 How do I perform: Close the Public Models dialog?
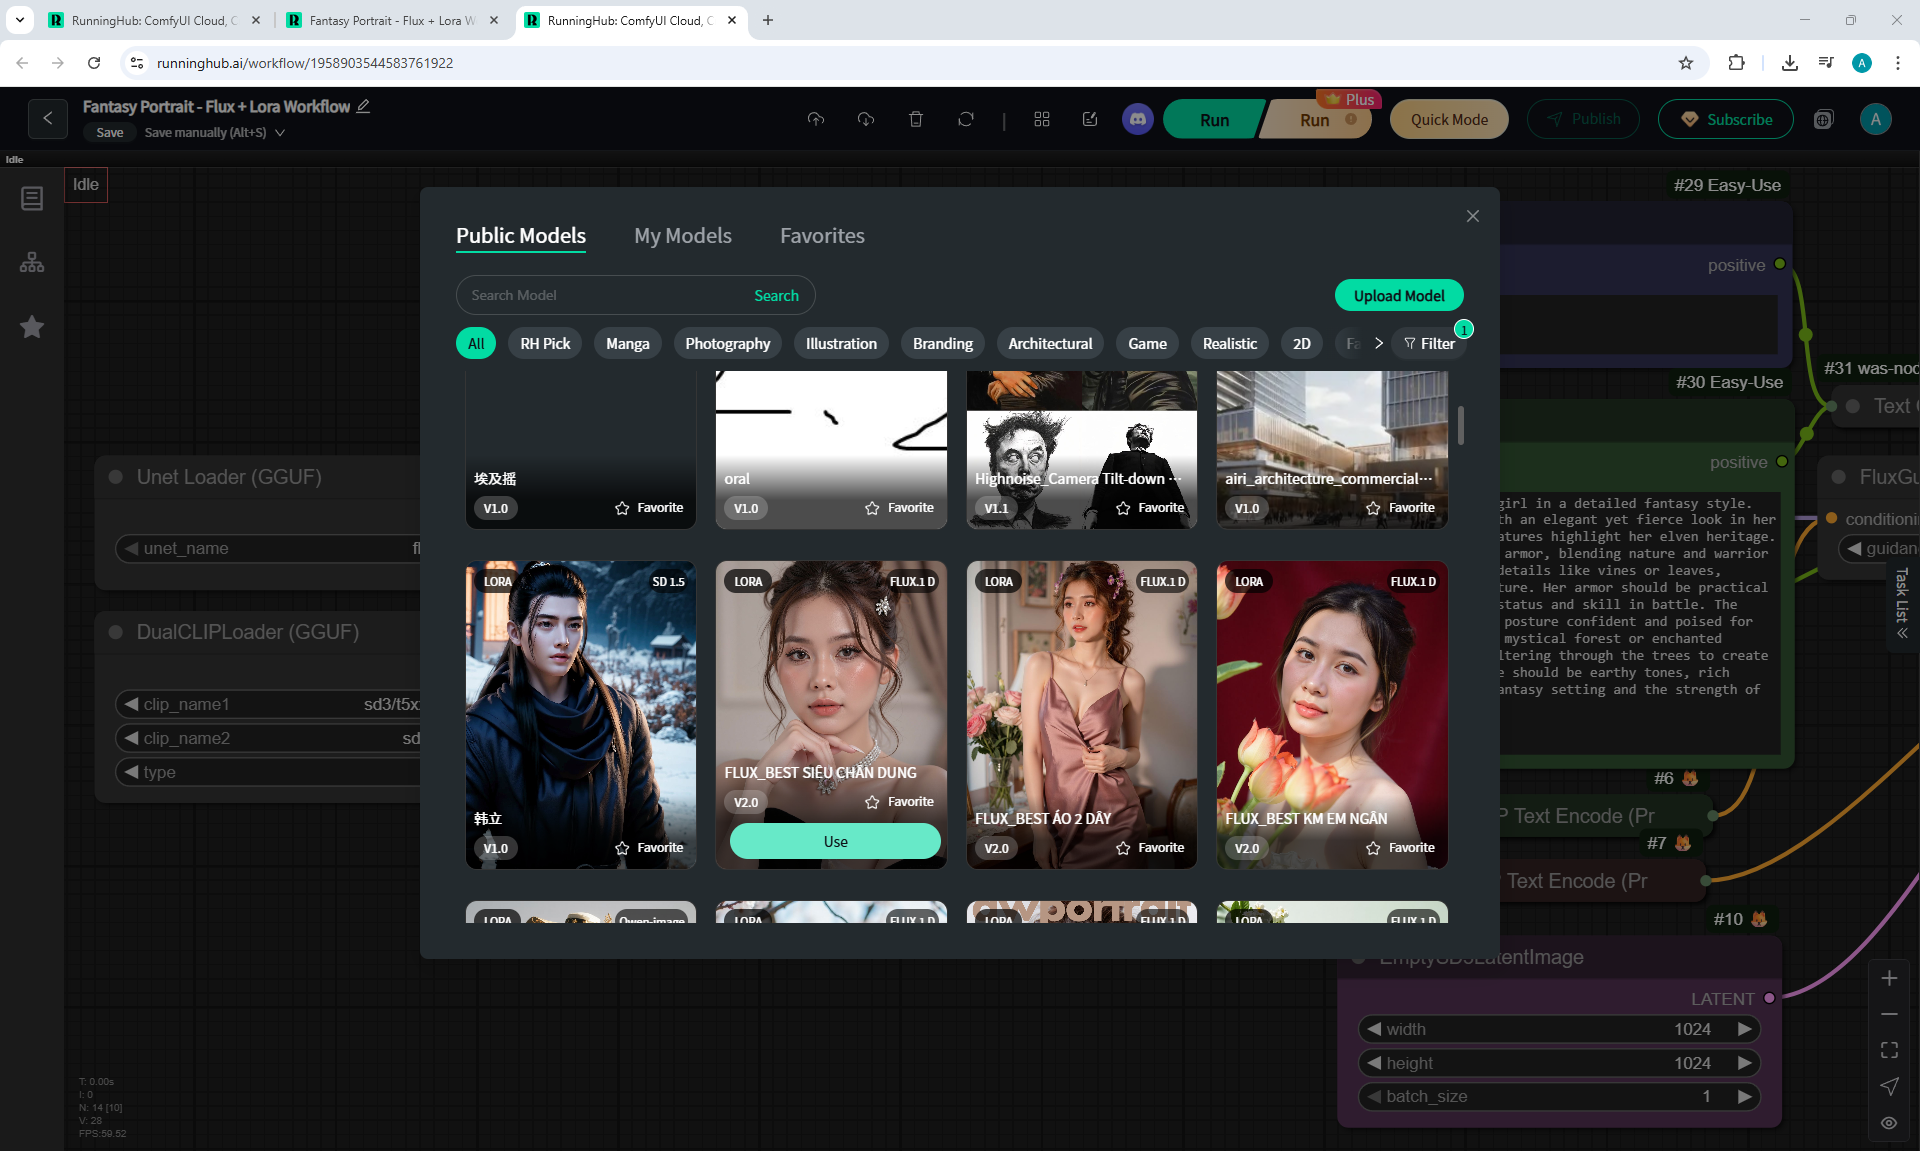(x=1472, y=216)
